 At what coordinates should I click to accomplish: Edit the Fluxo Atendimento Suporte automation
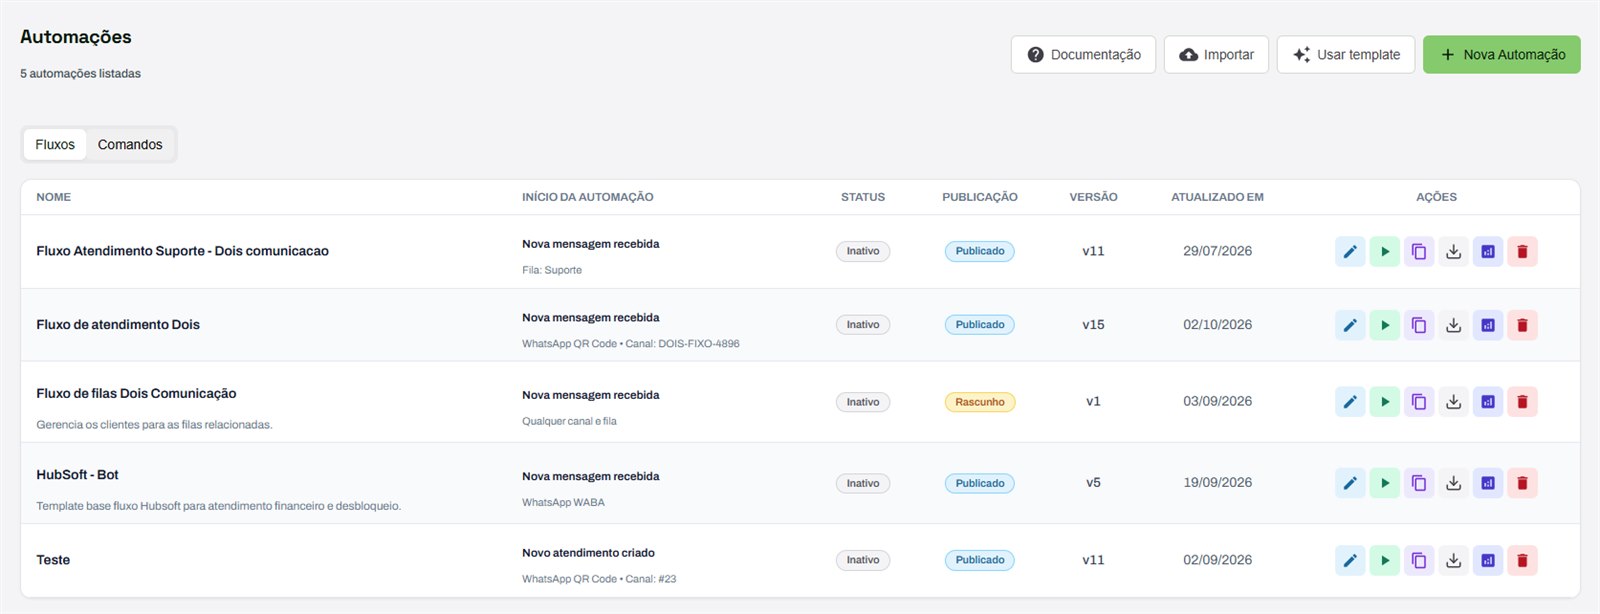[x=1350, y=251]
